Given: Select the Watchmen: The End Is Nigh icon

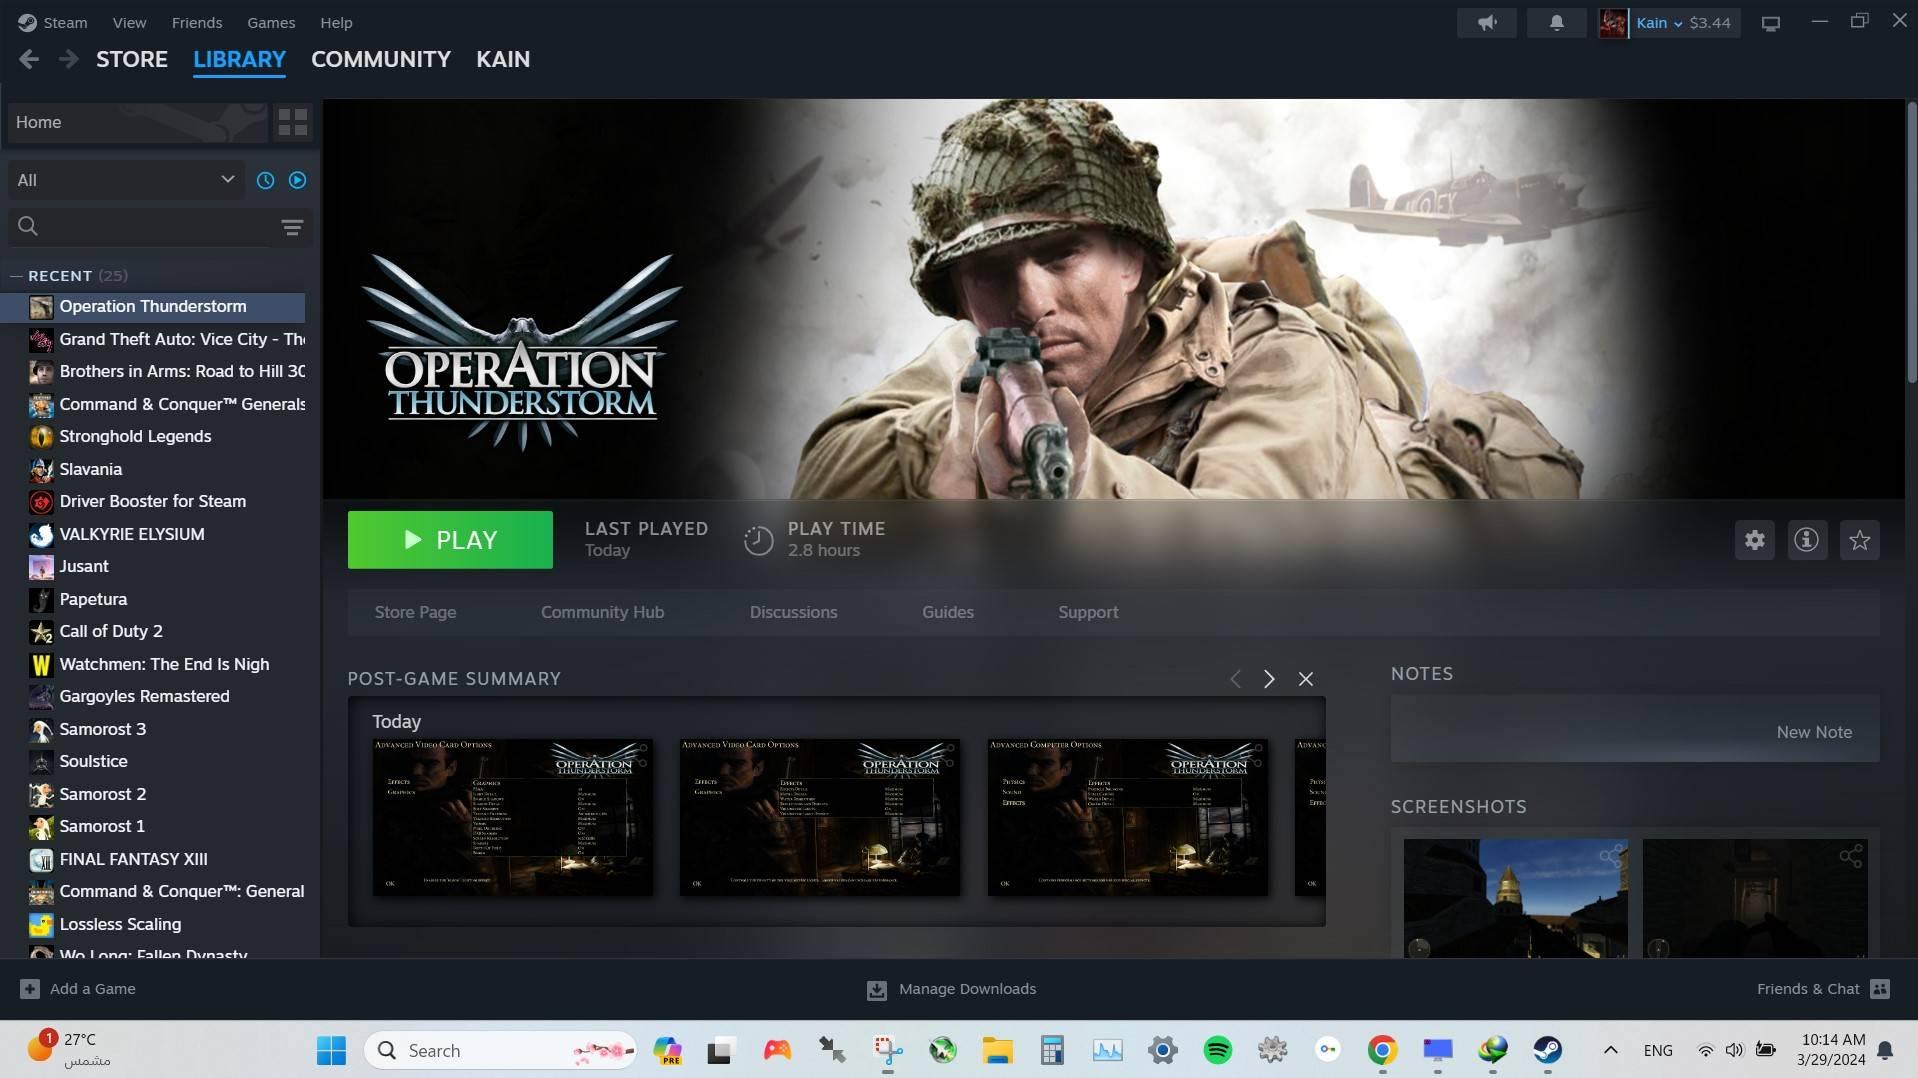Looking at the screenshot, I should pos(41,665).
